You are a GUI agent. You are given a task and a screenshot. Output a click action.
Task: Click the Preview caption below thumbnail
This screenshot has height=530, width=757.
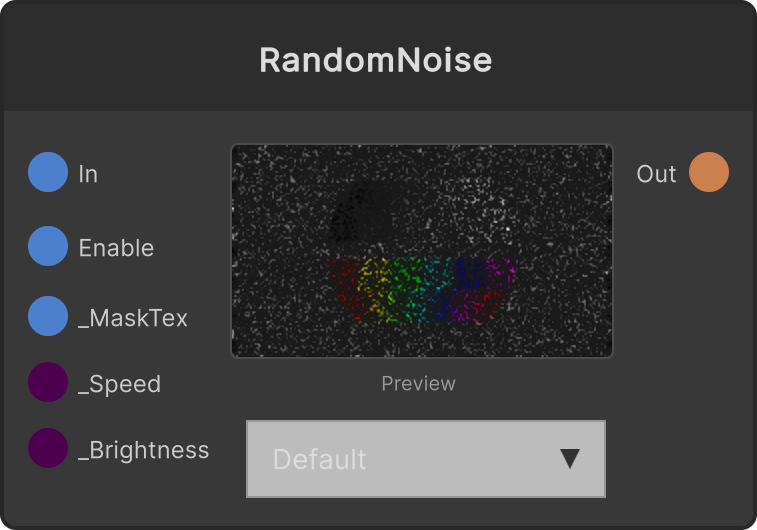419,384
